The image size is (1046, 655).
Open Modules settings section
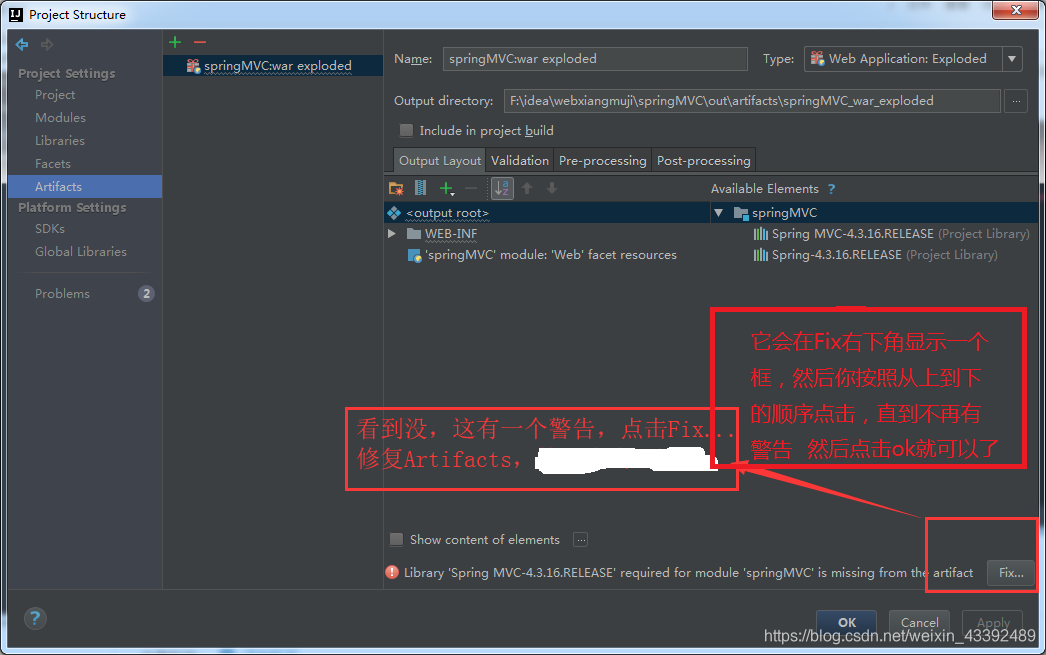(x=60, y=117)
